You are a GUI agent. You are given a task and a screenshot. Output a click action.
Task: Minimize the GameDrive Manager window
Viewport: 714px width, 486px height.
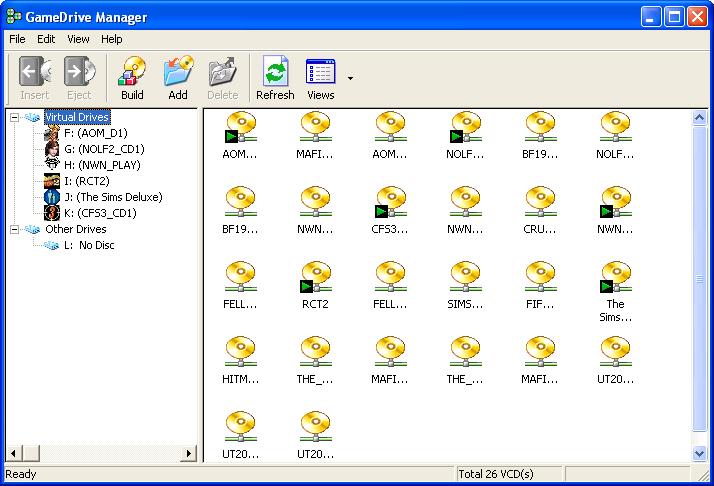[651, 17]
